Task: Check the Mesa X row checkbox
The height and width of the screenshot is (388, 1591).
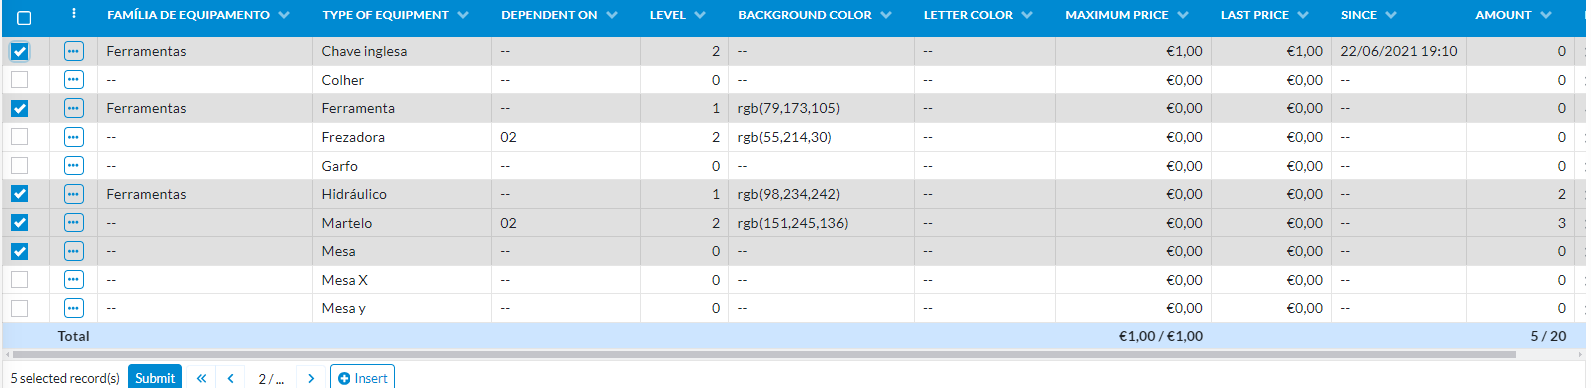Action: point(20,280)
